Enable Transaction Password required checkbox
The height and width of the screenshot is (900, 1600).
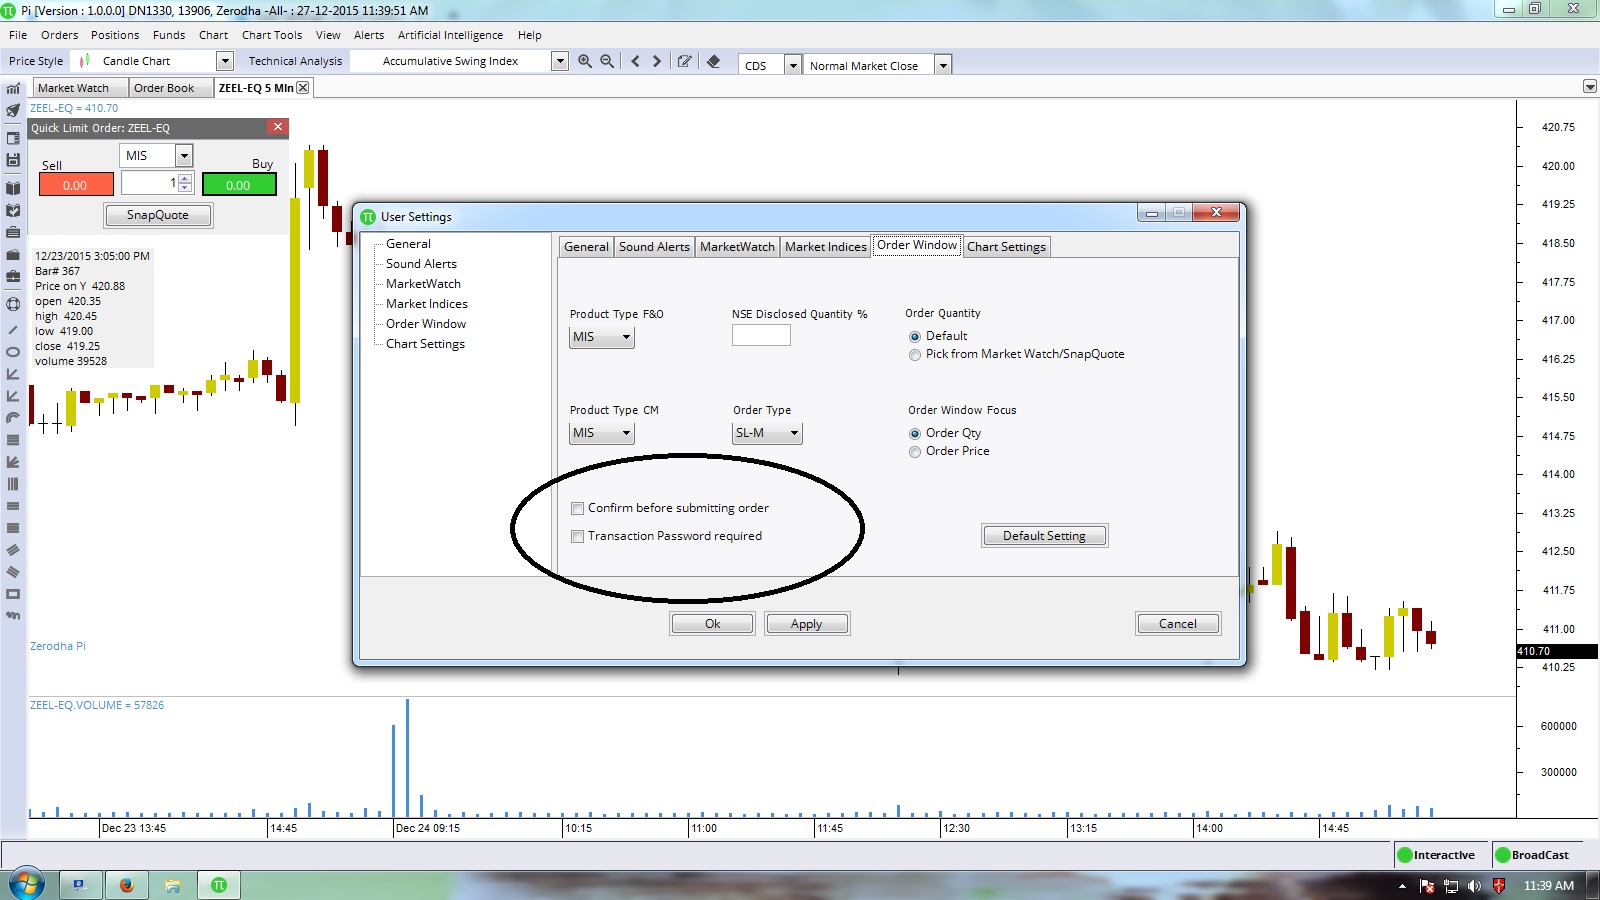577,536
